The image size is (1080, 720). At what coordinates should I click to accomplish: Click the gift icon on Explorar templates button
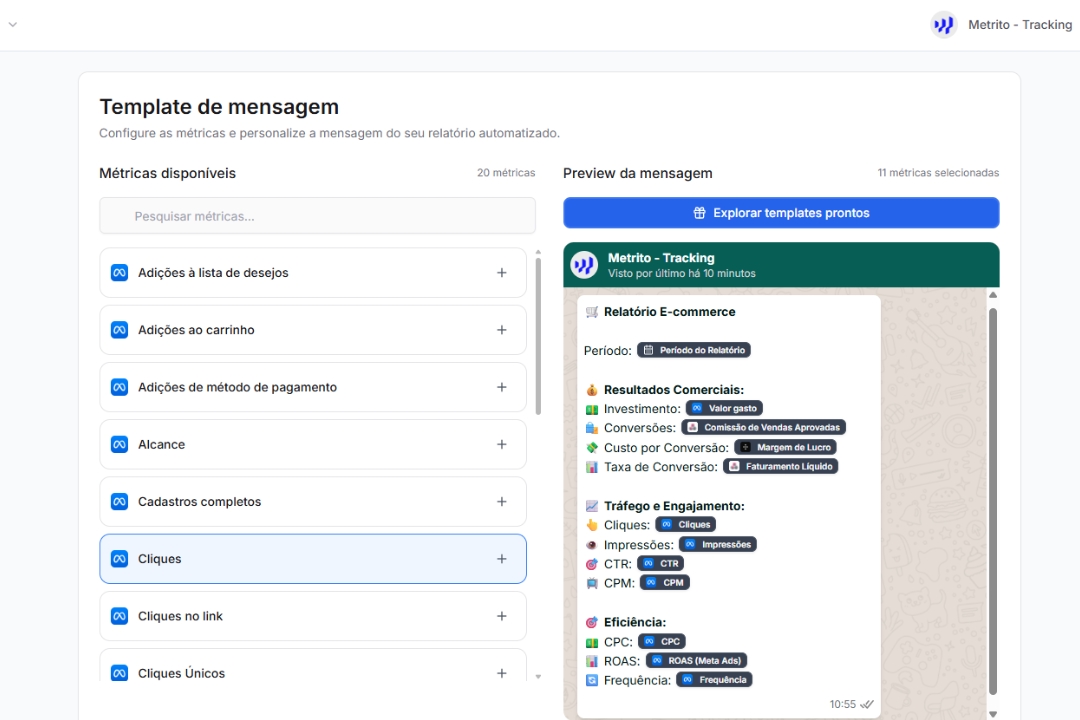(699, 213)
